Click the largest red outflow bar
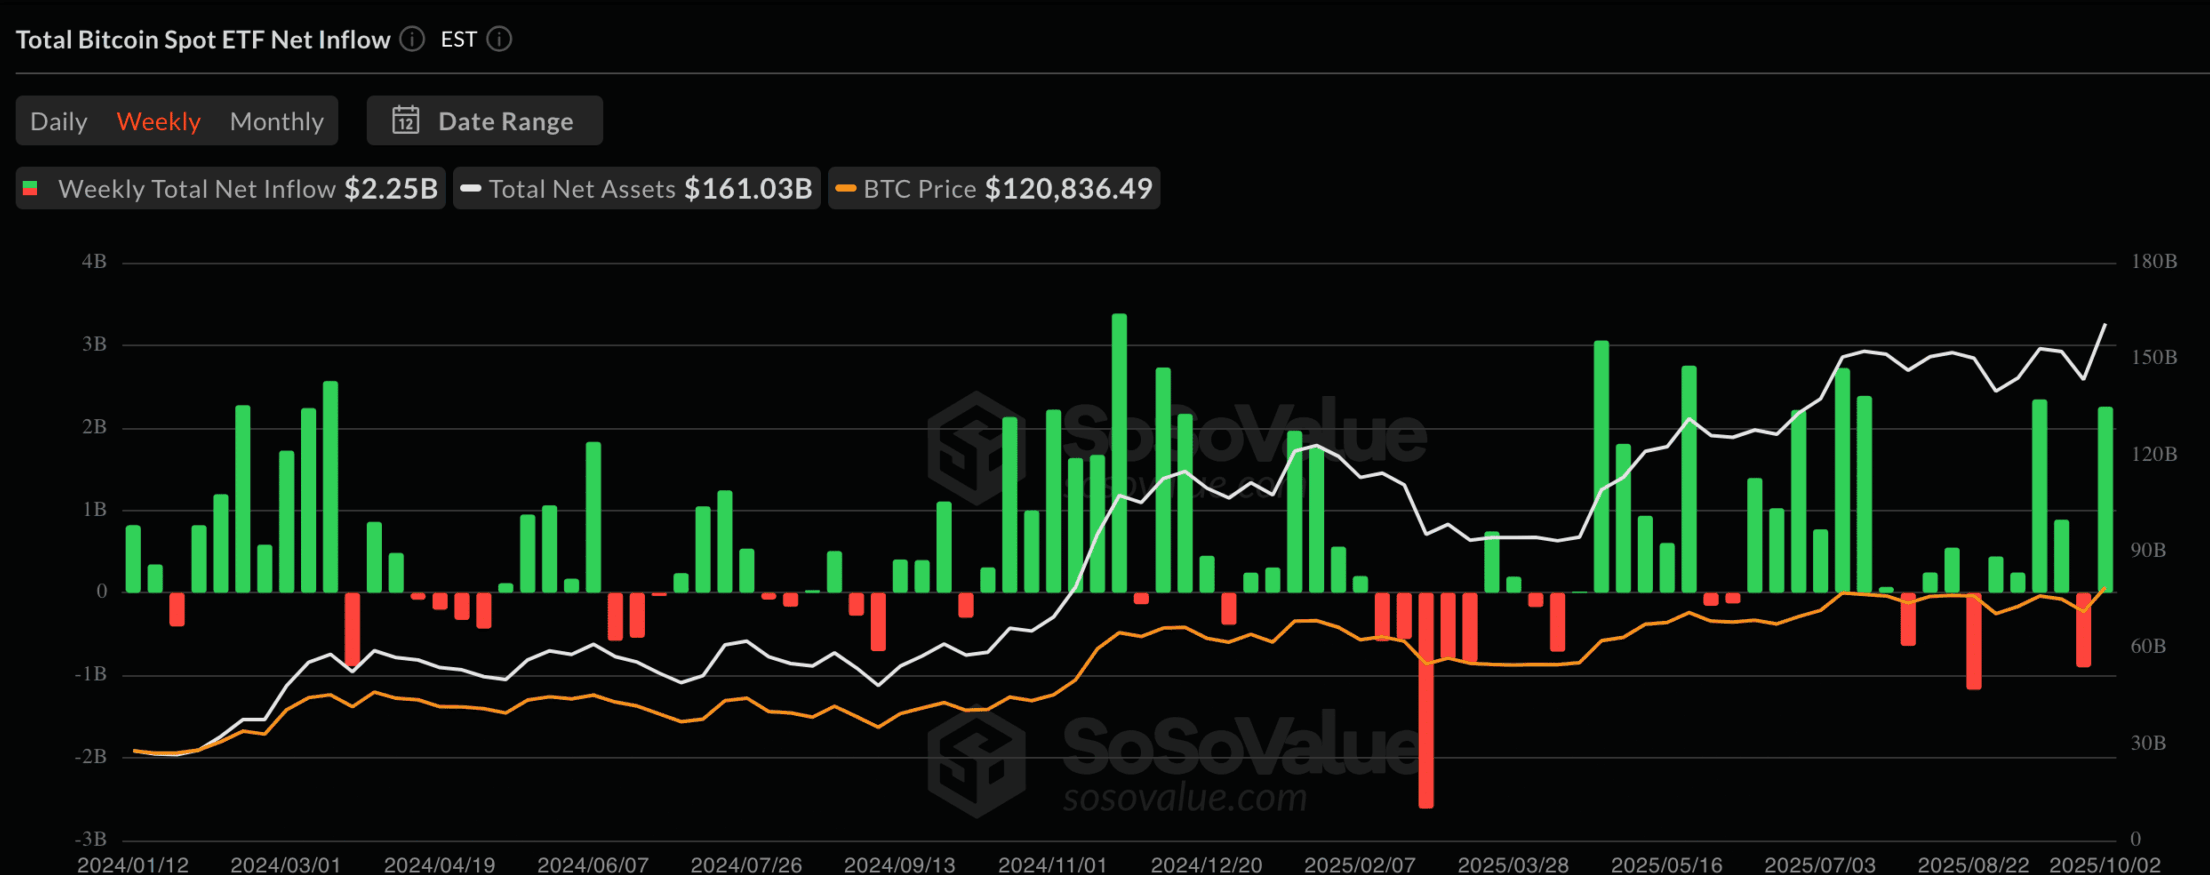This screenshot has height=875, width=2210. [1426, 700]
